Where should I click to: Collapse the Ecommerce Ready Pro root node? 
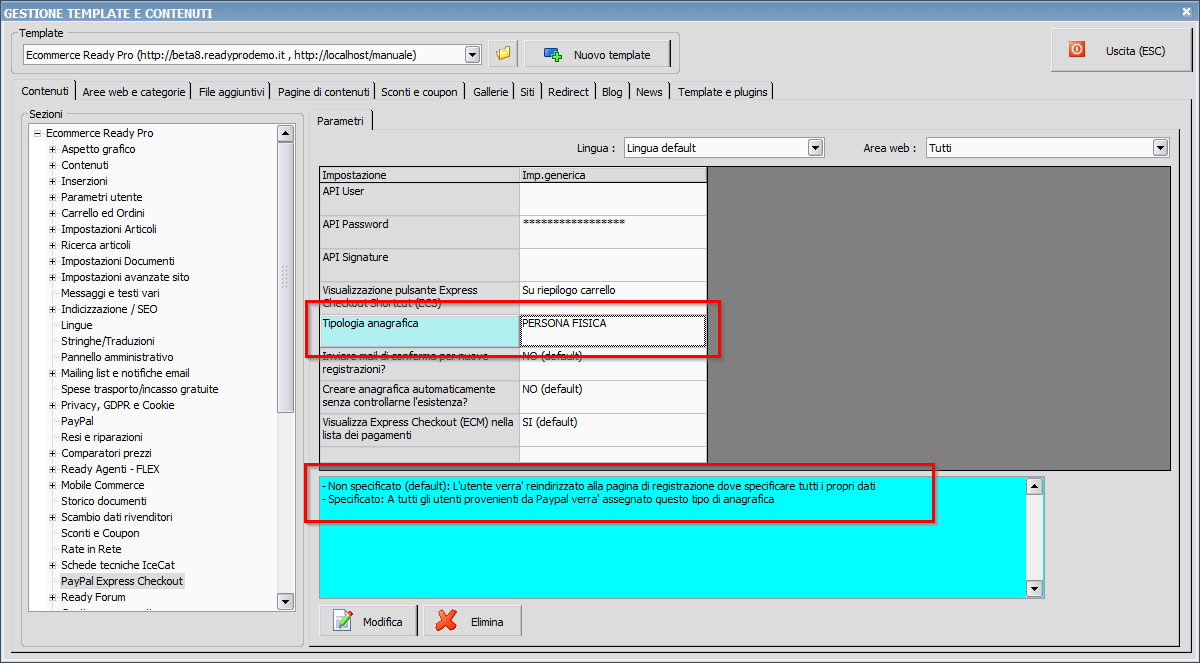pos(37,133)
